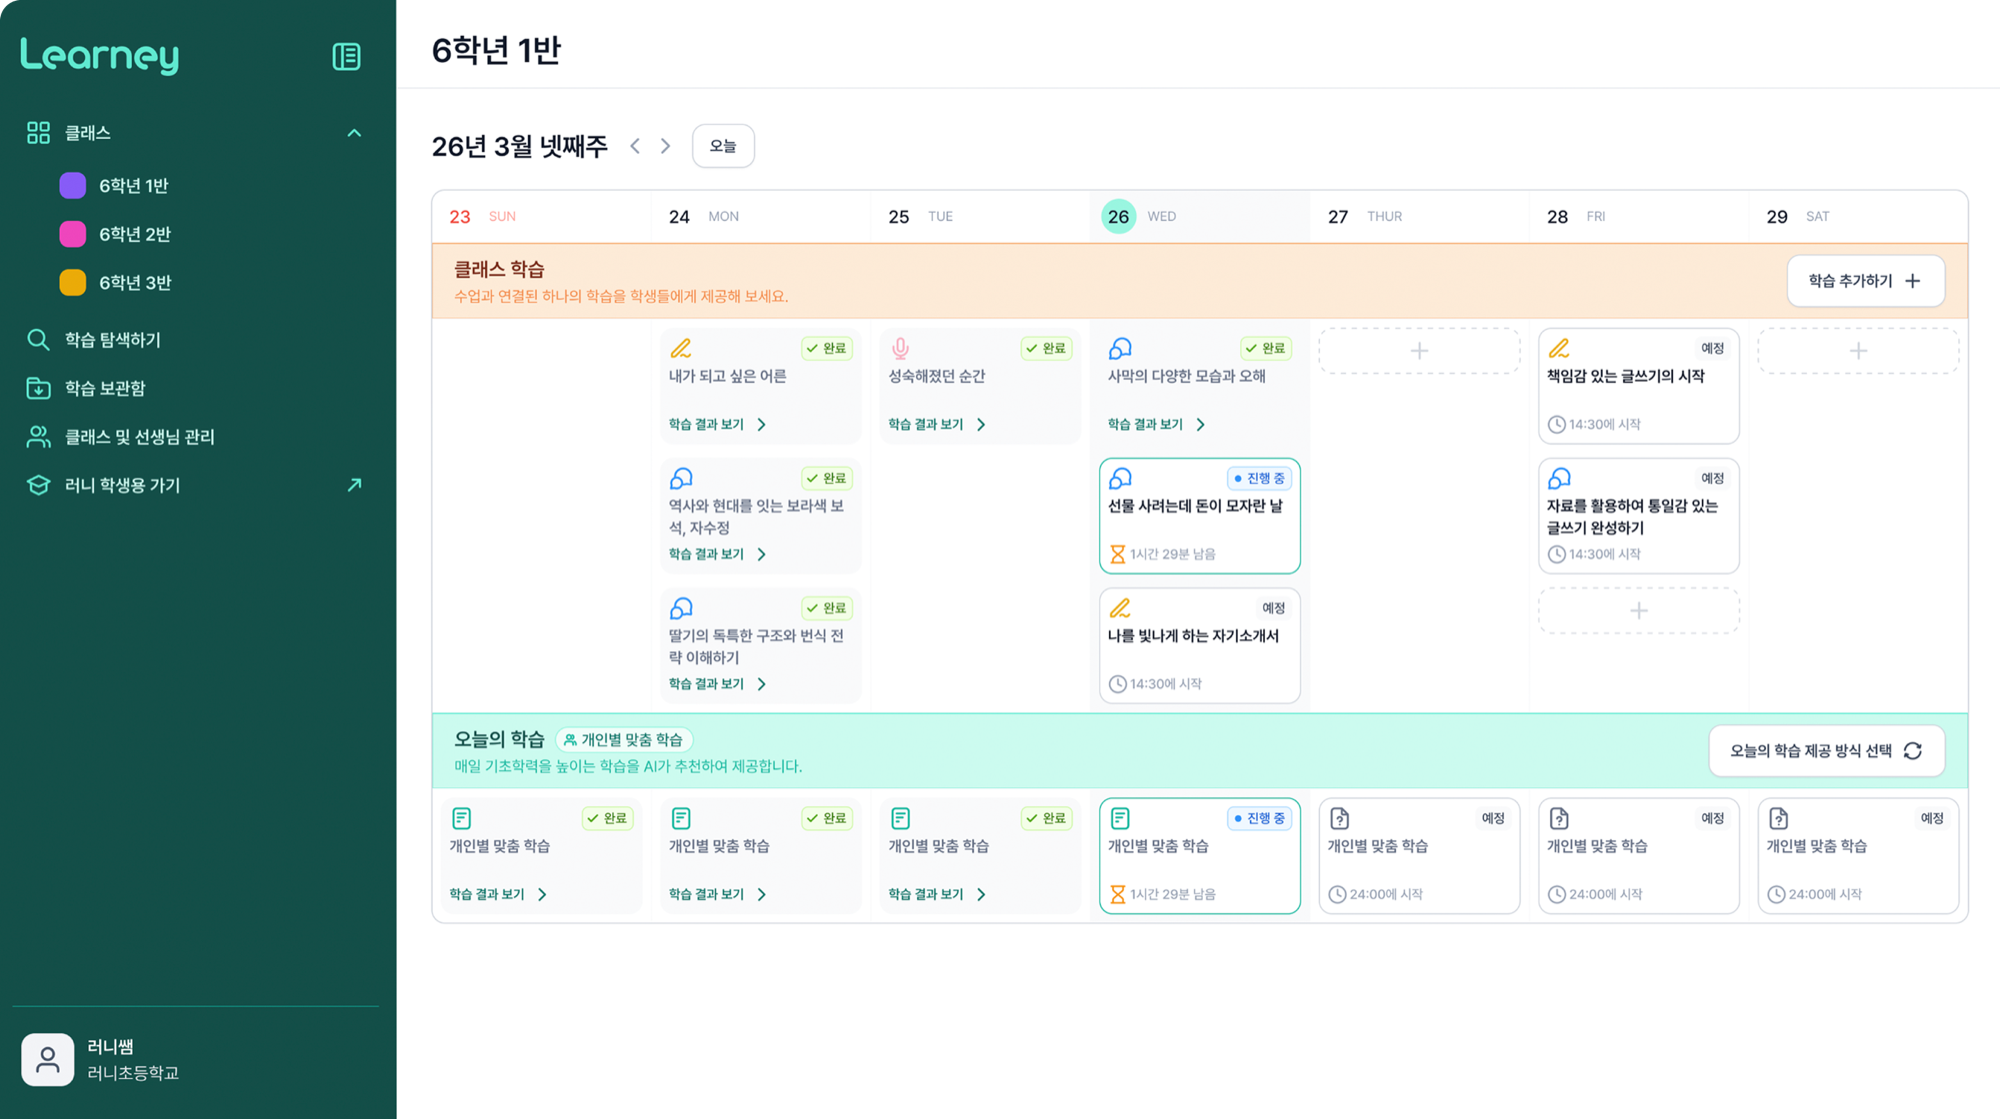Select 6학년 2반 class in sidebar
Screen dimensions: 2000x1119
pos(134,234)
